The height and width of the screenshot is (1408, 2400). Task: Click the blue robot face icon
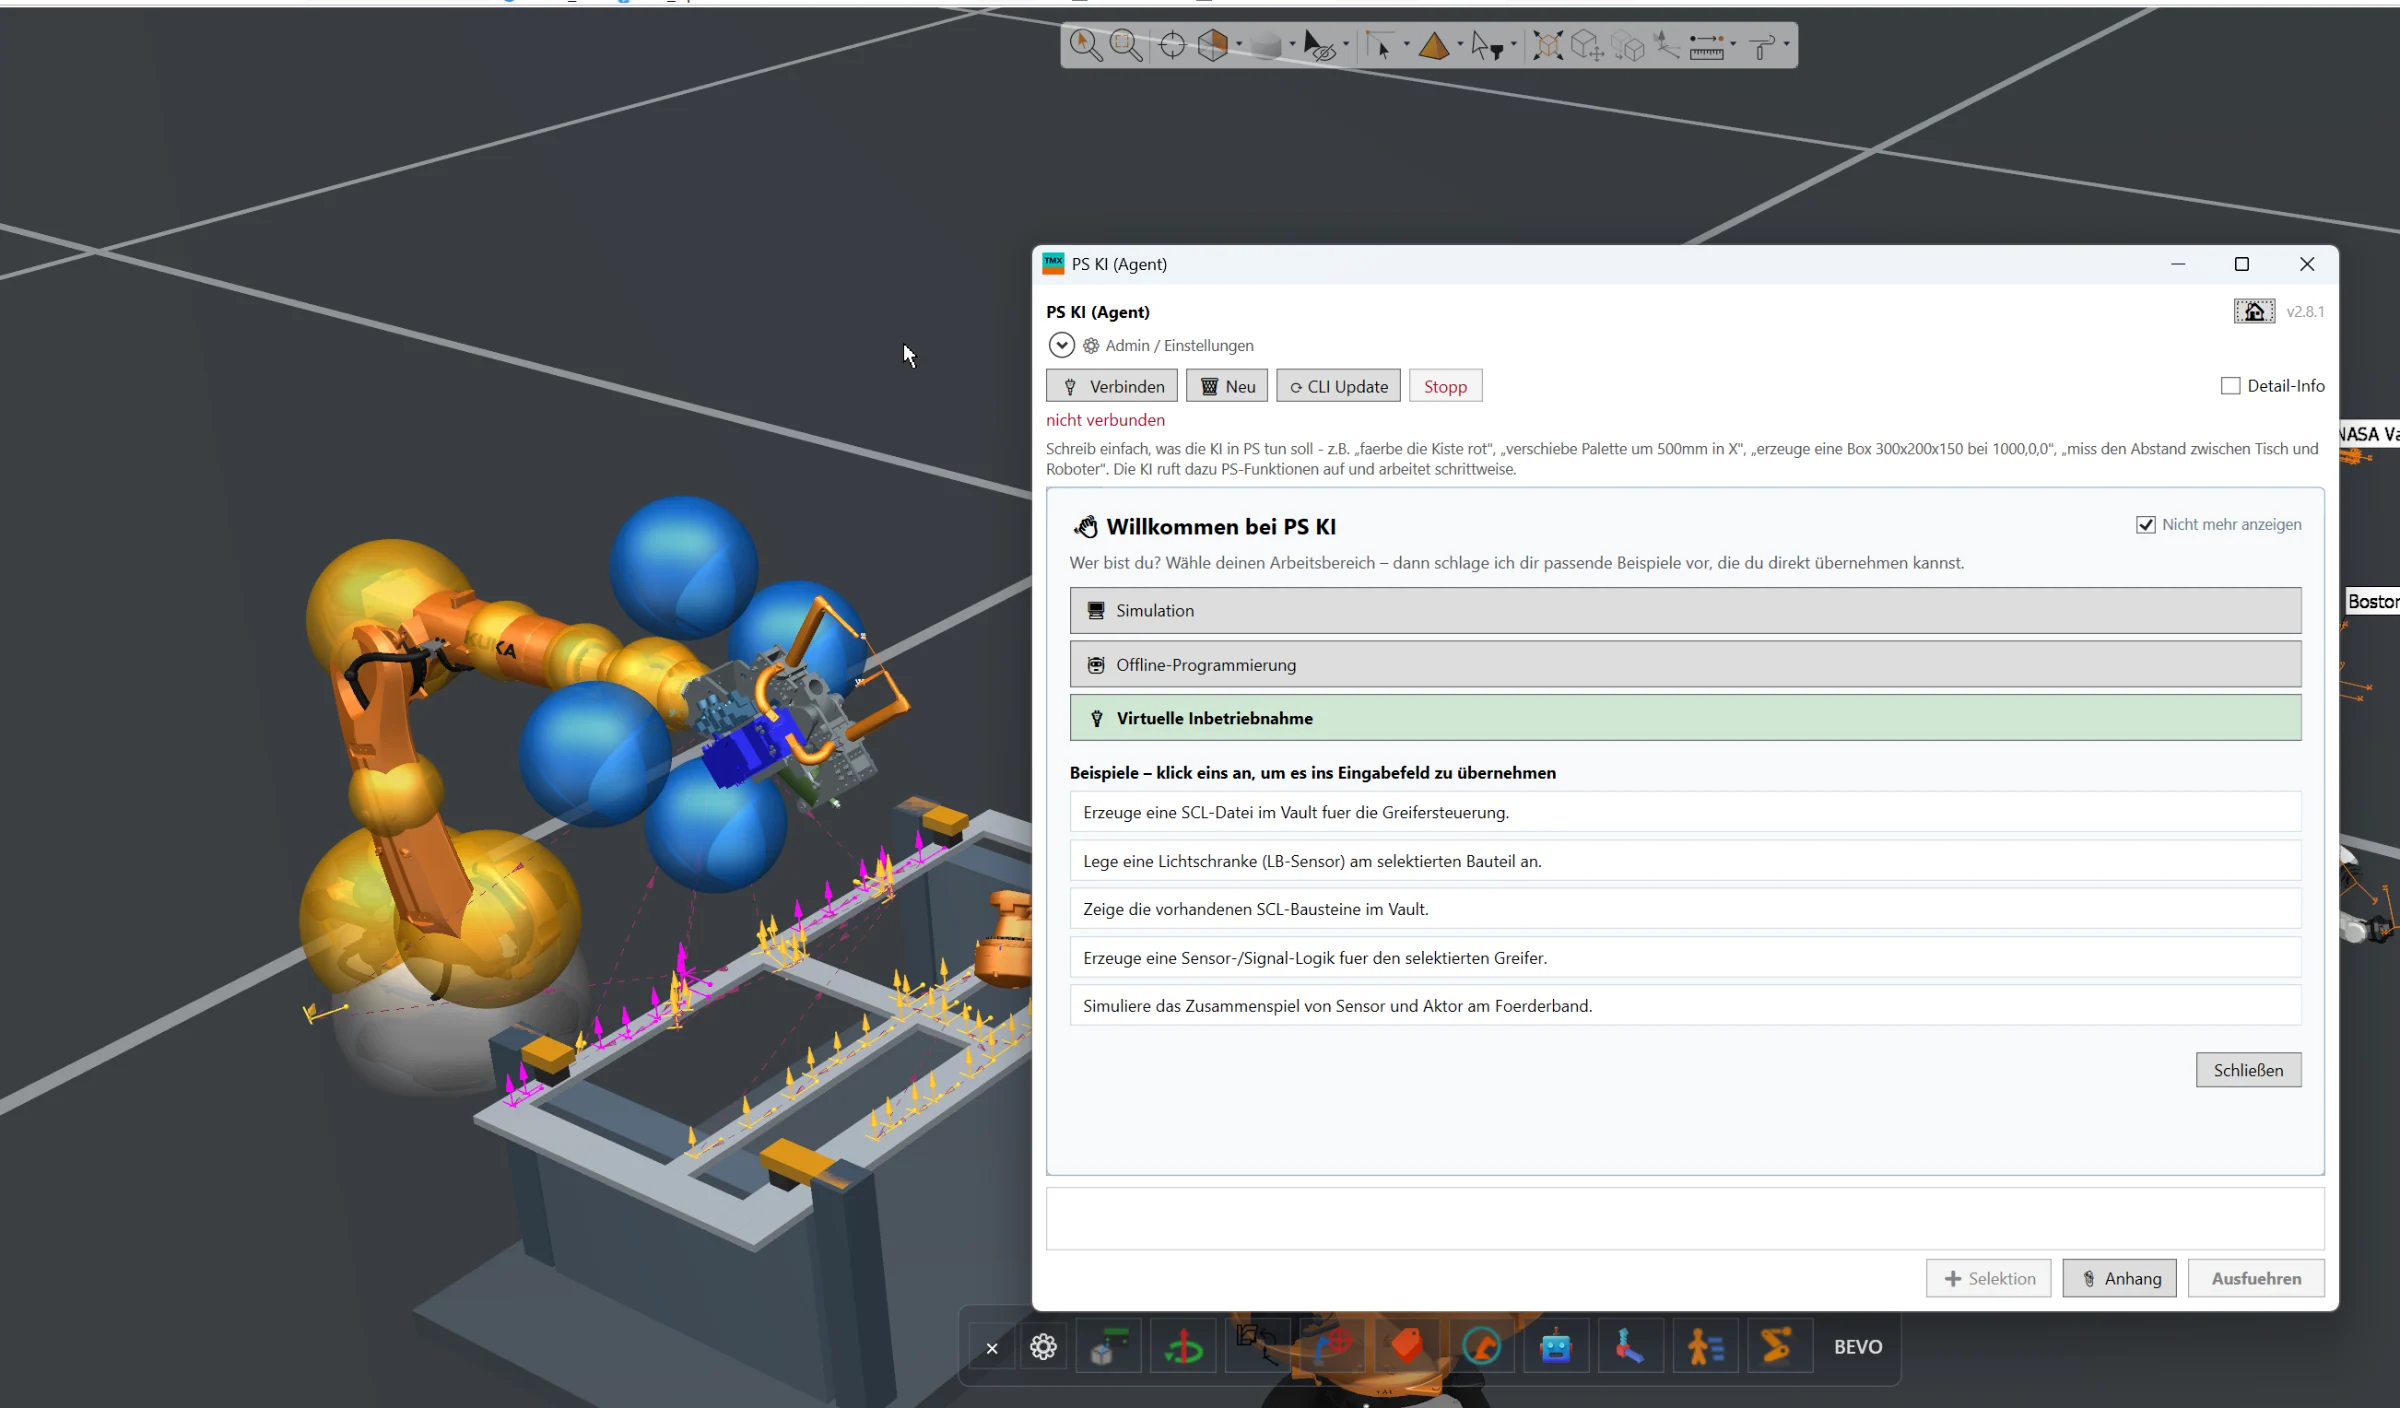(1556, 1347)
